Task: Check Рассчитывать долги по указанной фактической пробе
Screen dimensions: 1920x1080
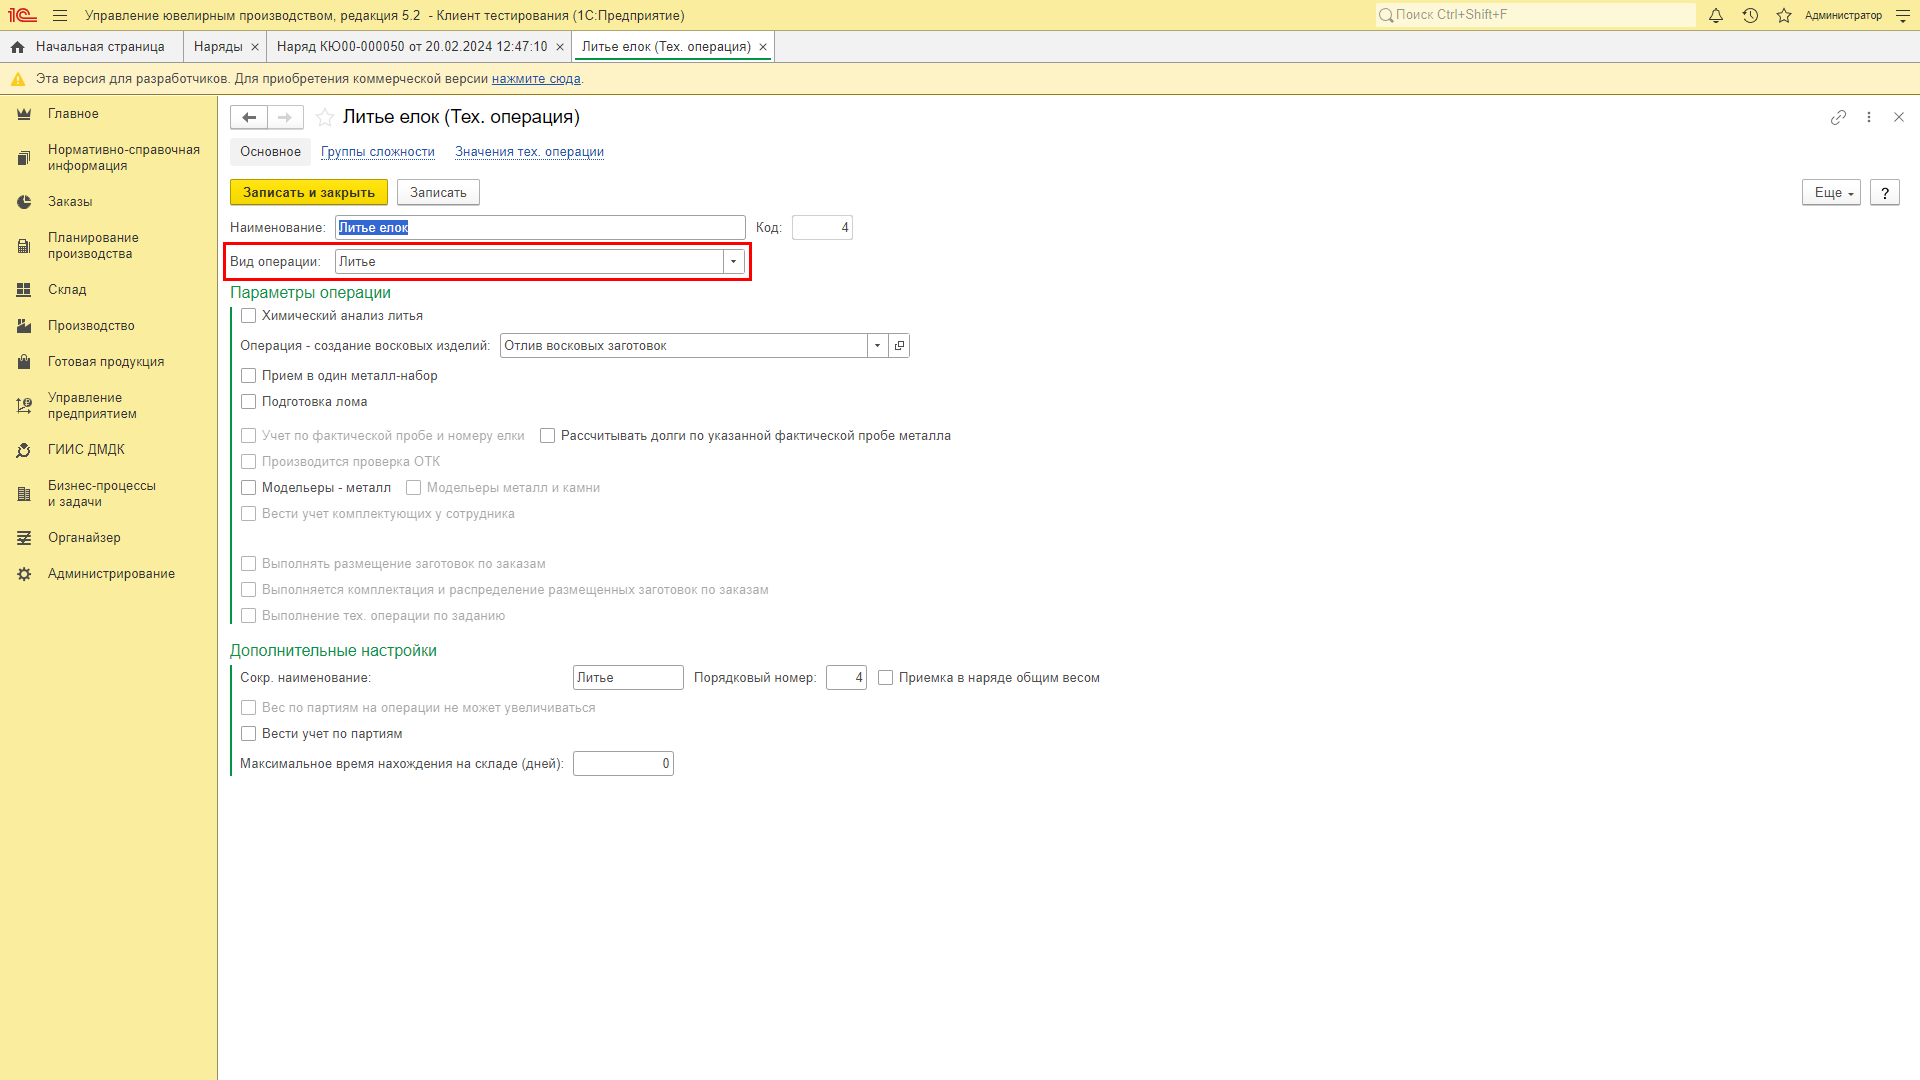Action: coord(547,436)
